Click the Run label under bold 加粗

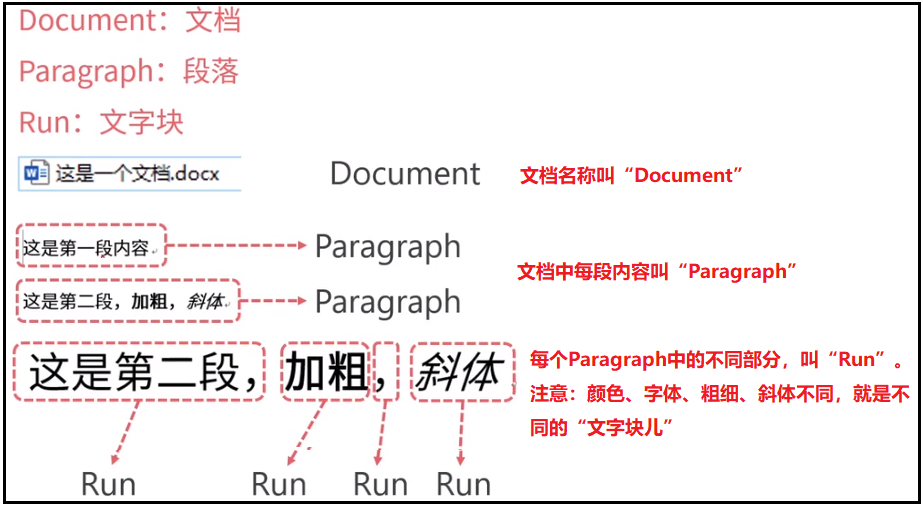tap(279, 485)
